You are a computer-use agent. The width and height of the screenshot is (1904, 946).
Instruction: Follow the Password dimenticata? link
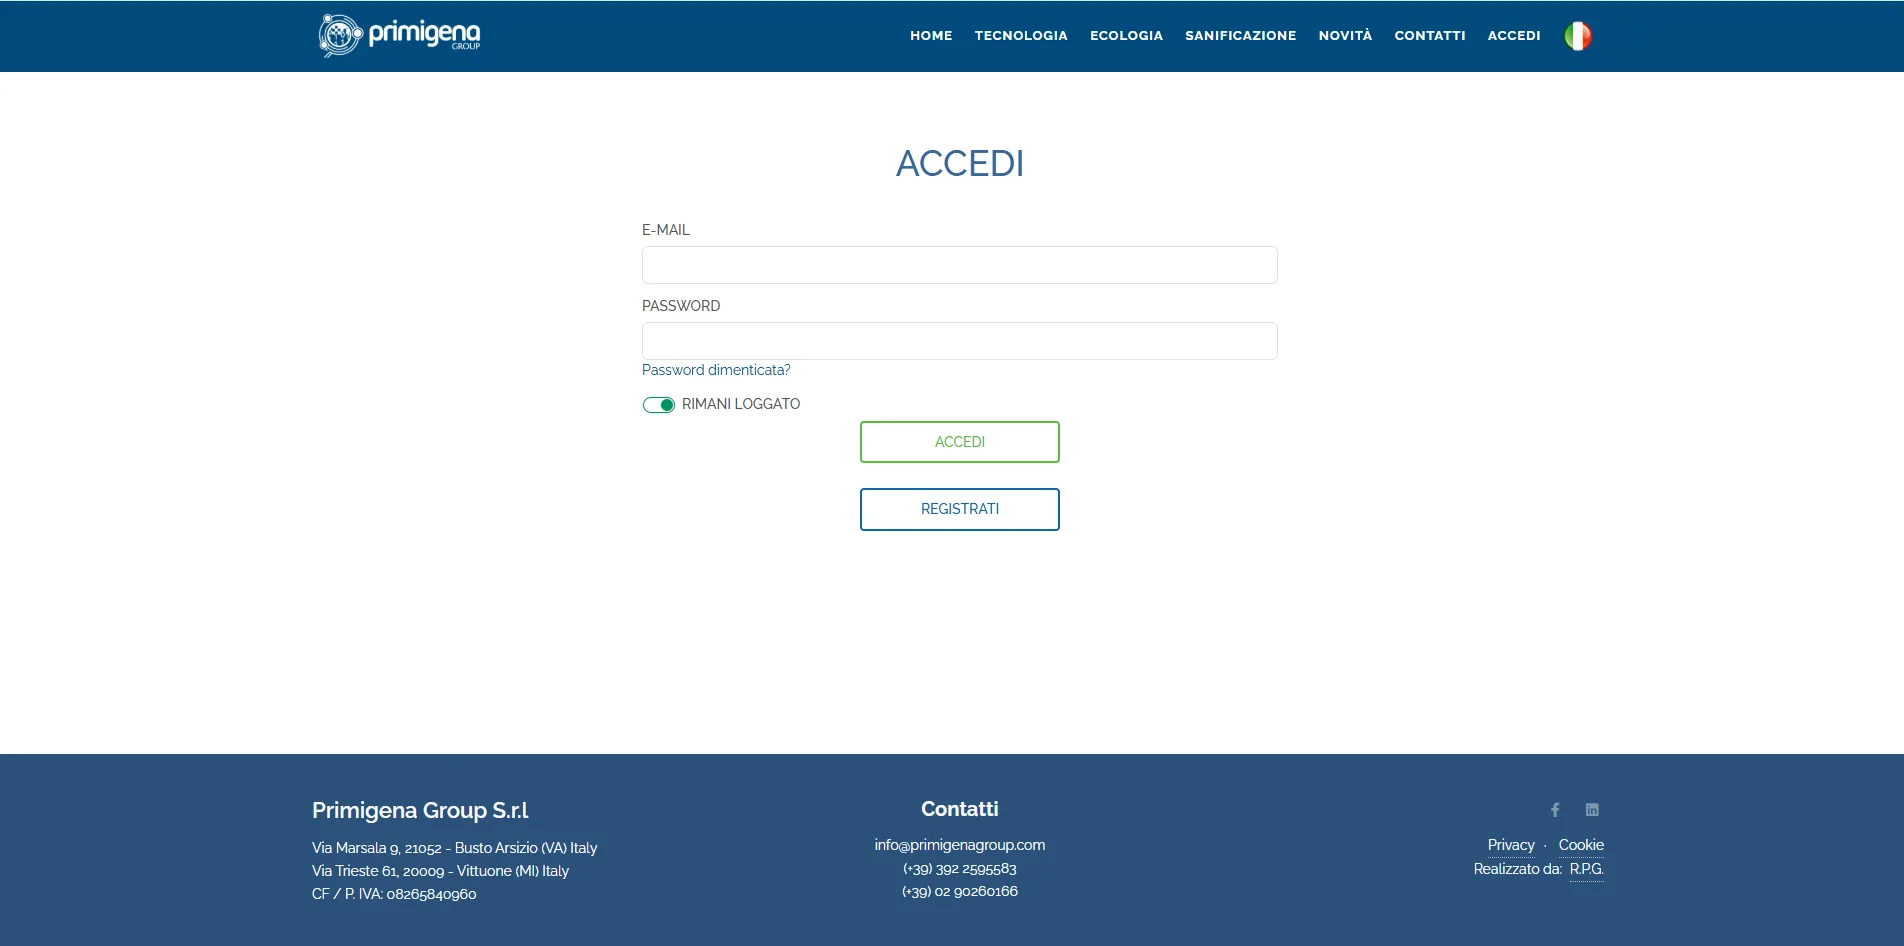click(716, 370)
